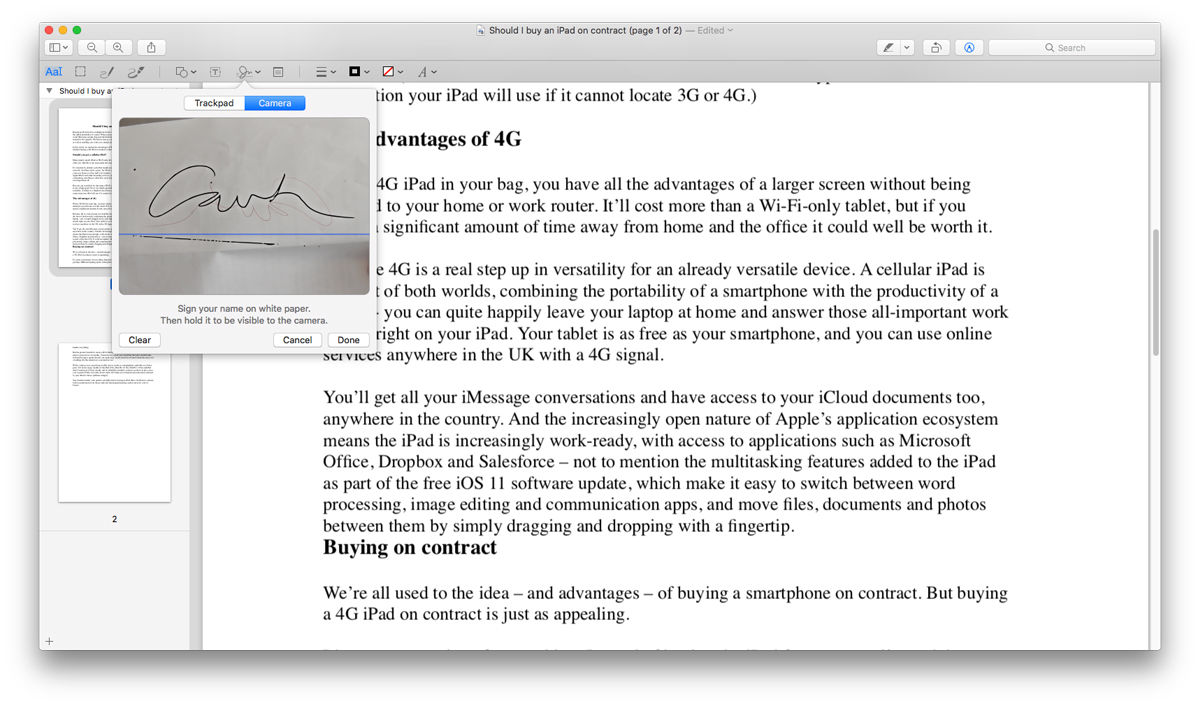Screen dimensions: 1200x706
Task: Insert a text box with the Text tool
Action: coord(214,71)
